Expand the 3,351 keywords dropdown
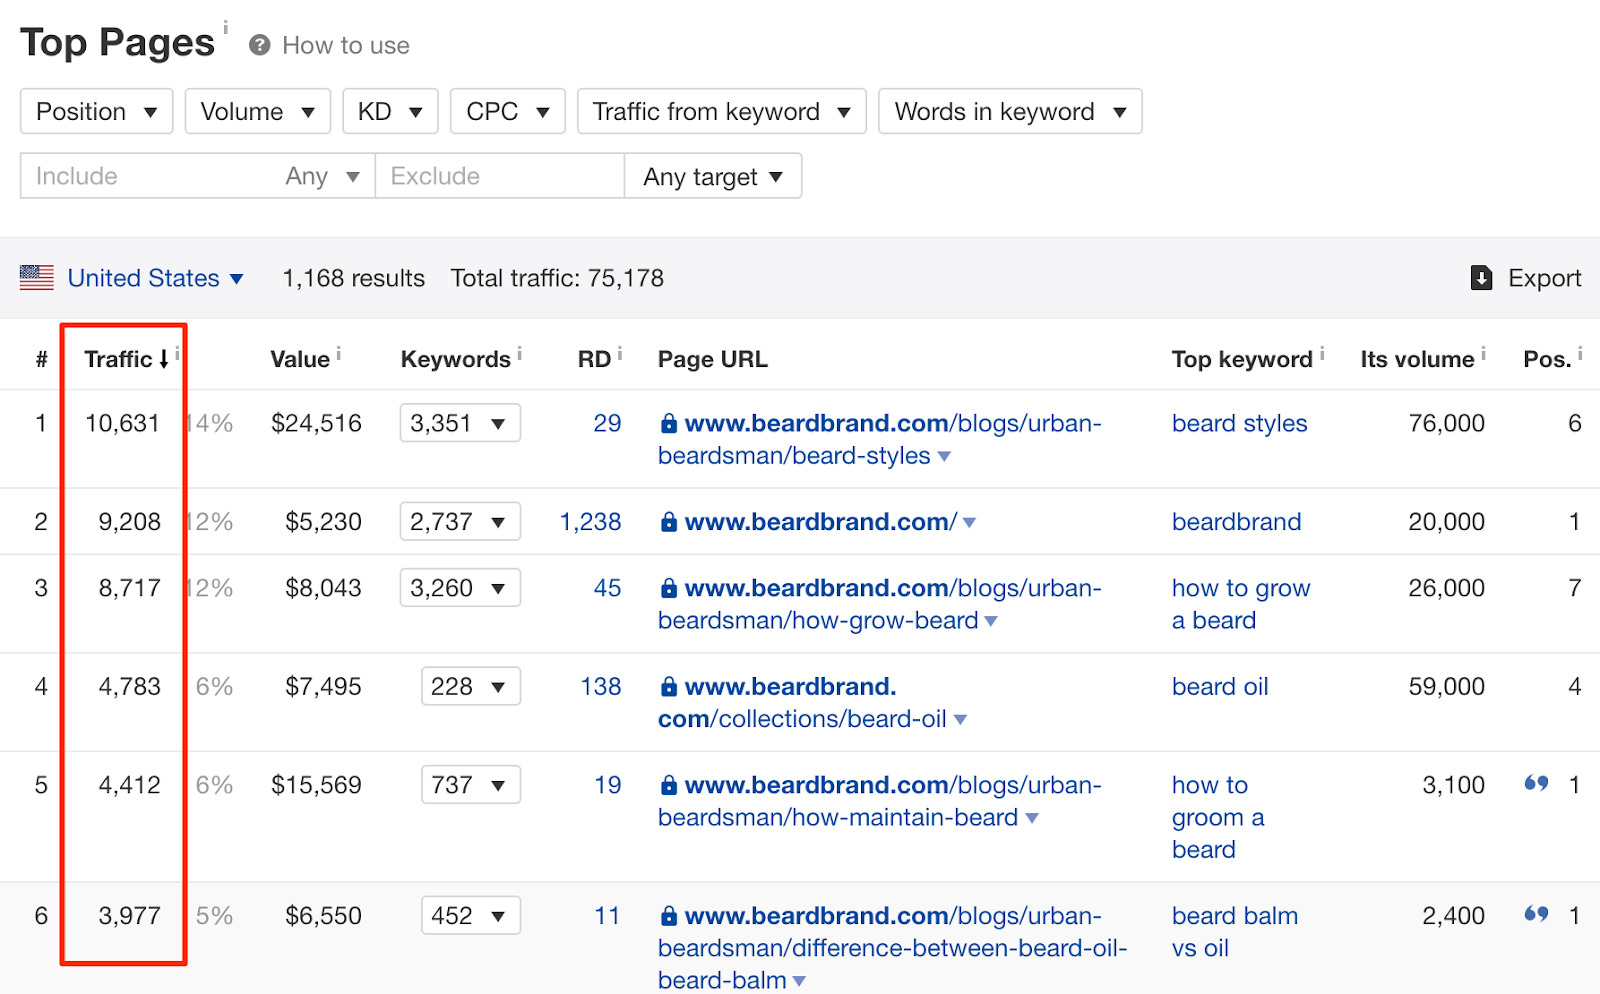This screenshot has height=994, width=1600. tap(460, 423)
